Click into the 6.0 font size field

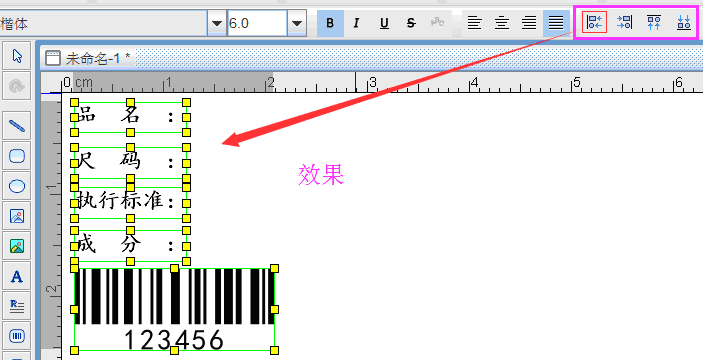point(257,23)
